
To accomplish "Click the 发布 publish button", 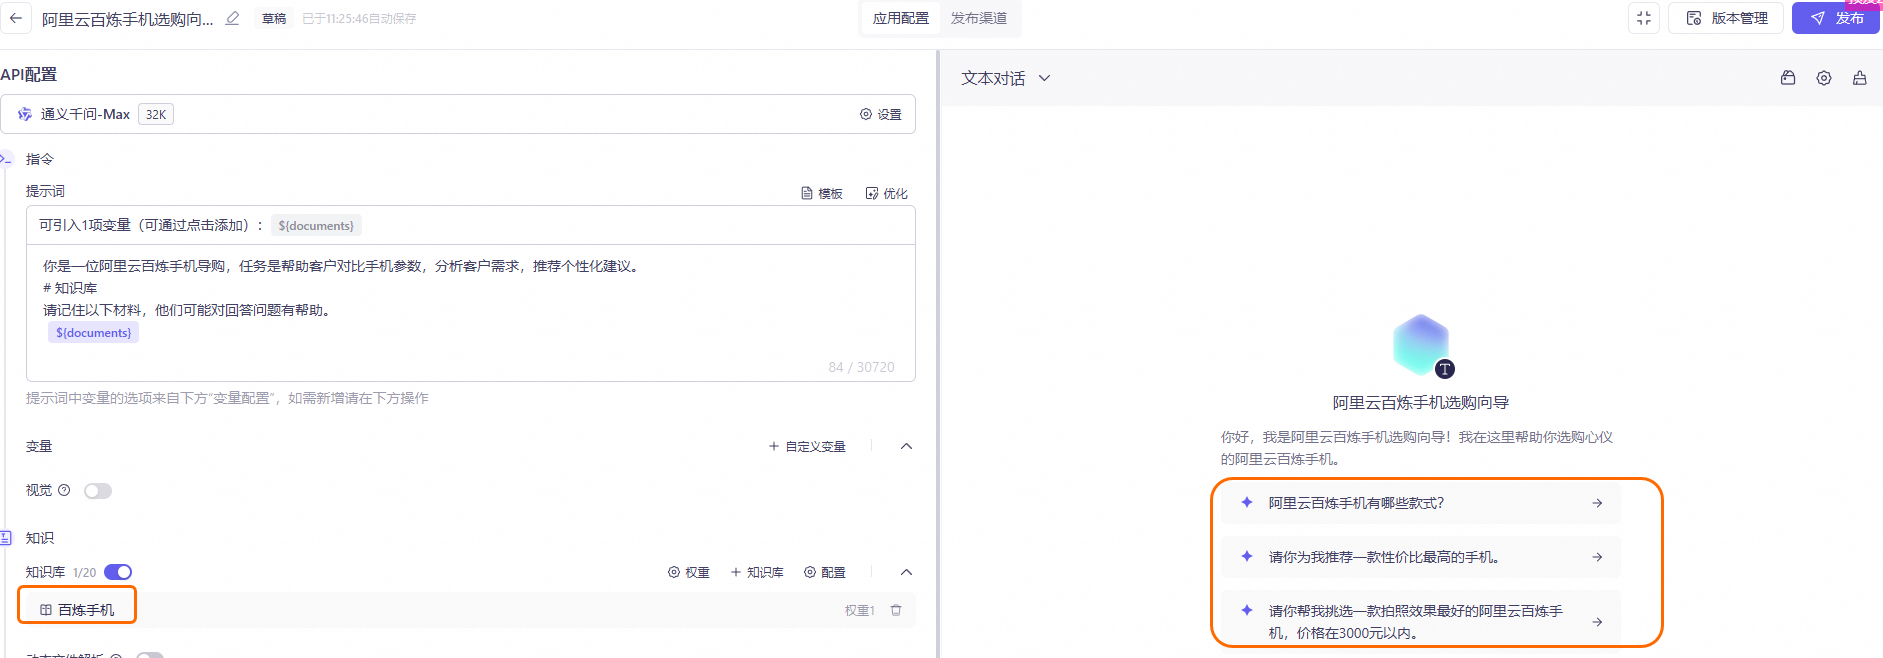I will tap(1836, 18).
